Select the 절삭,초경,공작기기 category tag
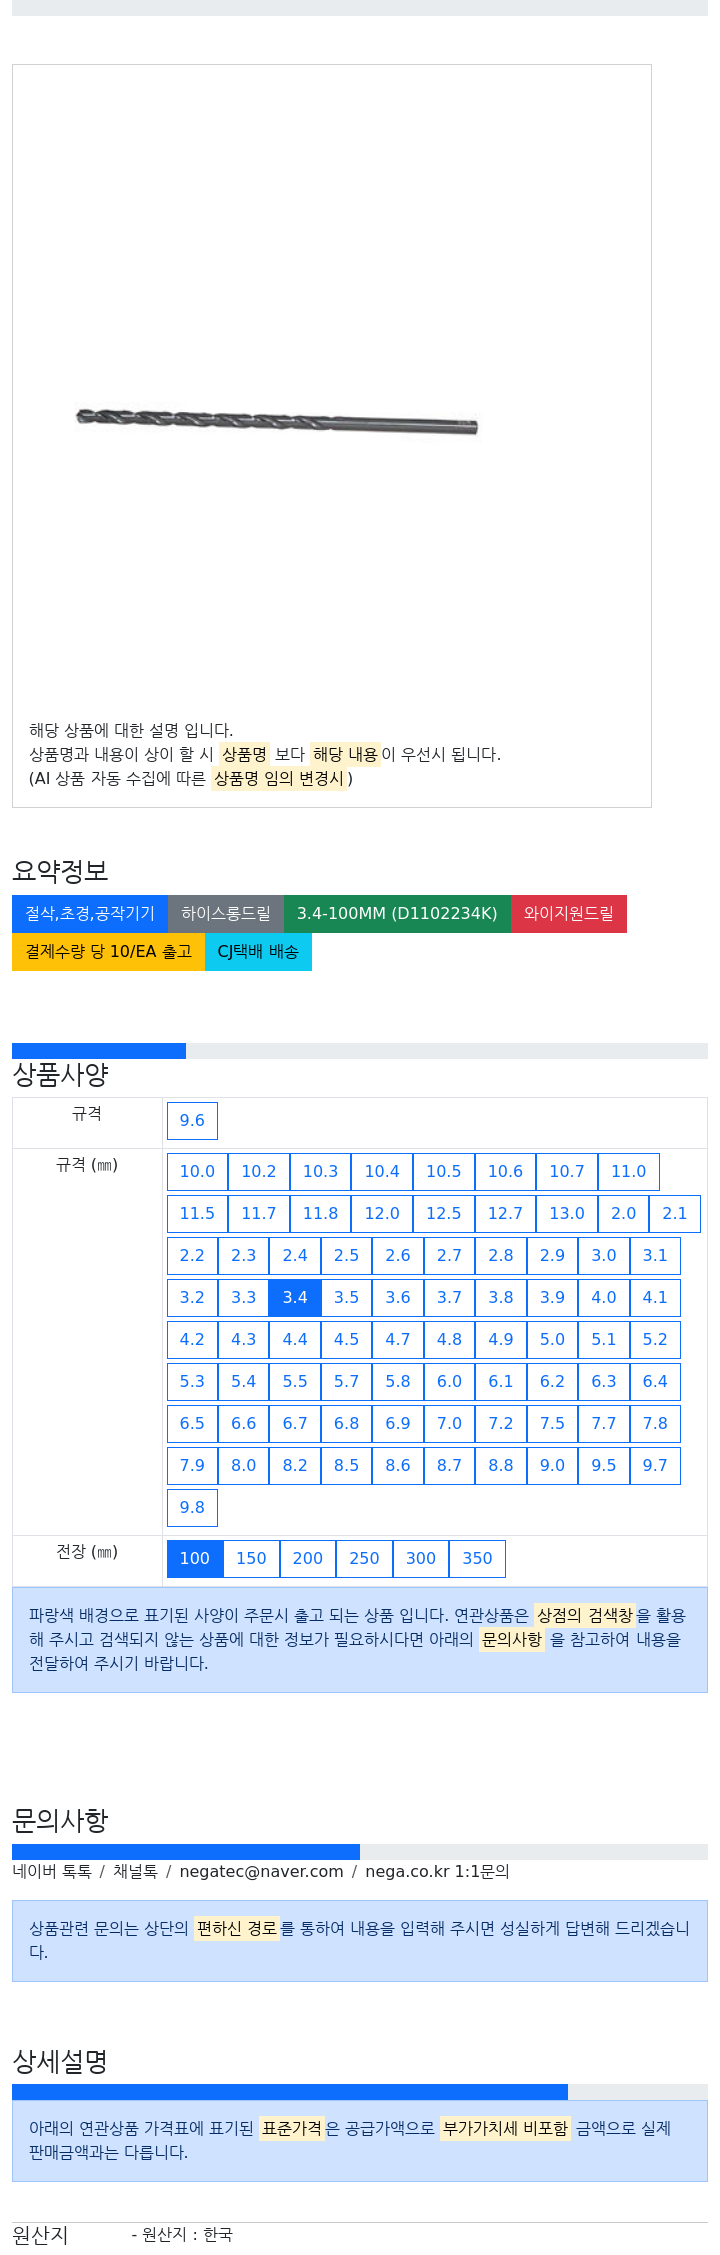This screenshot has height=2255, width=720. tap(90, 914)
